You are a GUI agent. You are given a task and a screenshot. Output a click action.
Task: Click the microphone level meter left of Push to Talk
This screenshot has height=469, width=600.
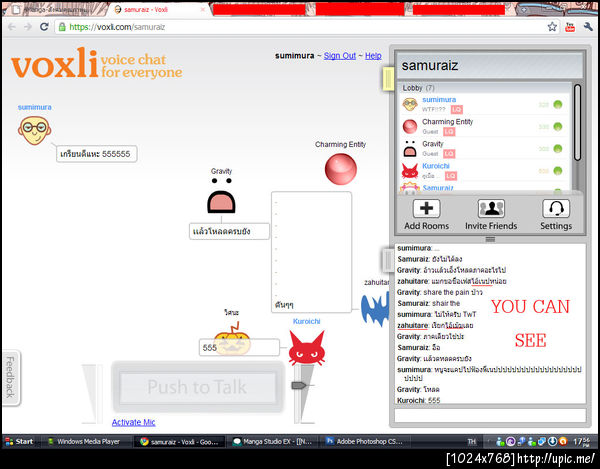coord(92,394)
